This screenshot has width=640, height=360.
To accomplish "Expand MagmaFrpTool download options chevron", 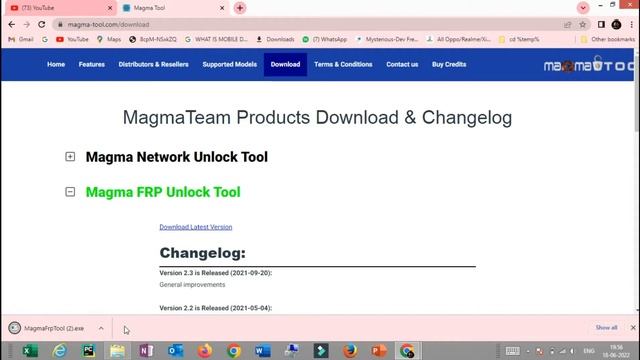I will pos(101,328).
